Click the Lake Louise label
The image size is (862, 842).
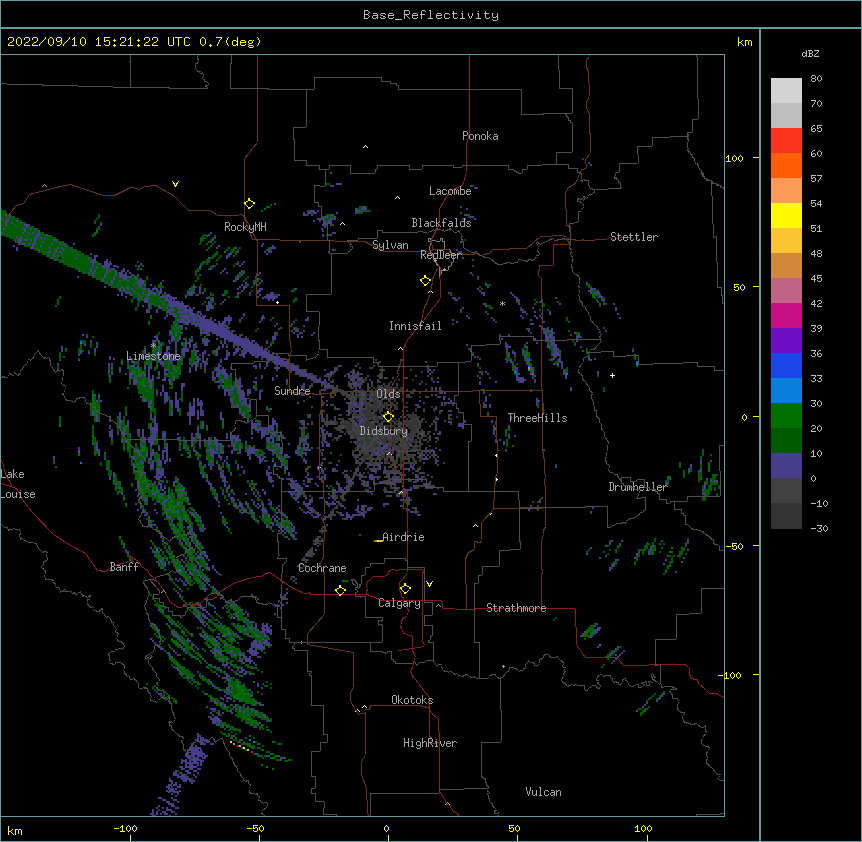click(18, 484)
